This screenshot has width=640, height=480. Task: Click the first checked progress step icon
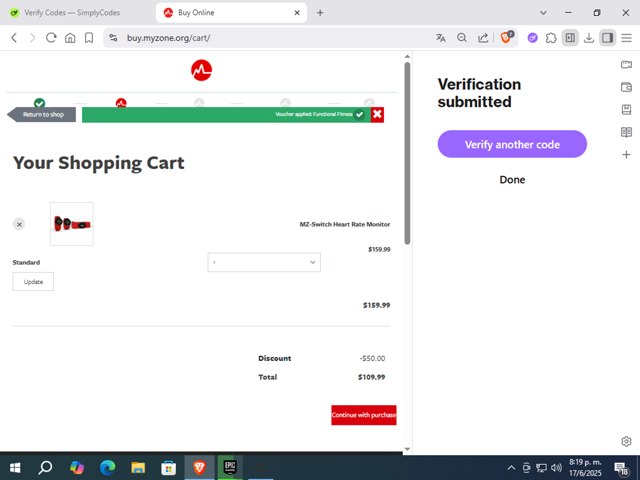pos(40,102)
